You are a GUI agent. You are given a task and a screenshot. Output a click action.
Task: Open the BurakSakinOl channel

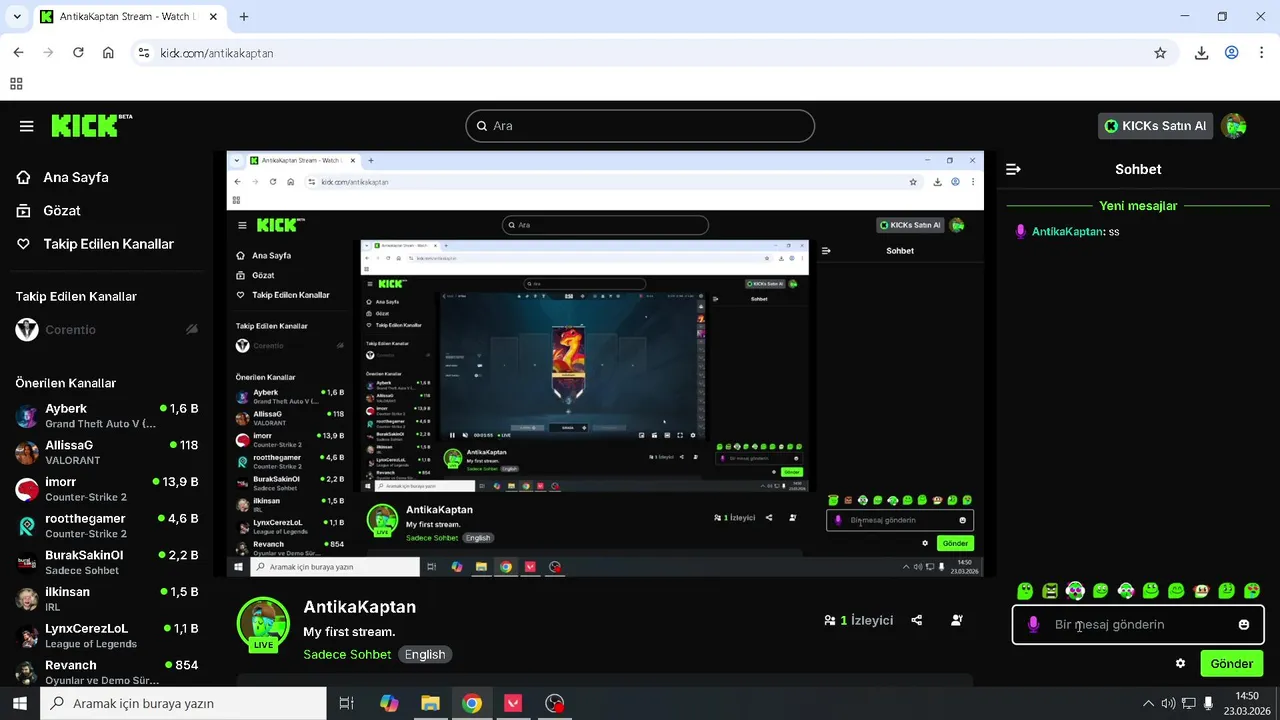pos(106,562)
